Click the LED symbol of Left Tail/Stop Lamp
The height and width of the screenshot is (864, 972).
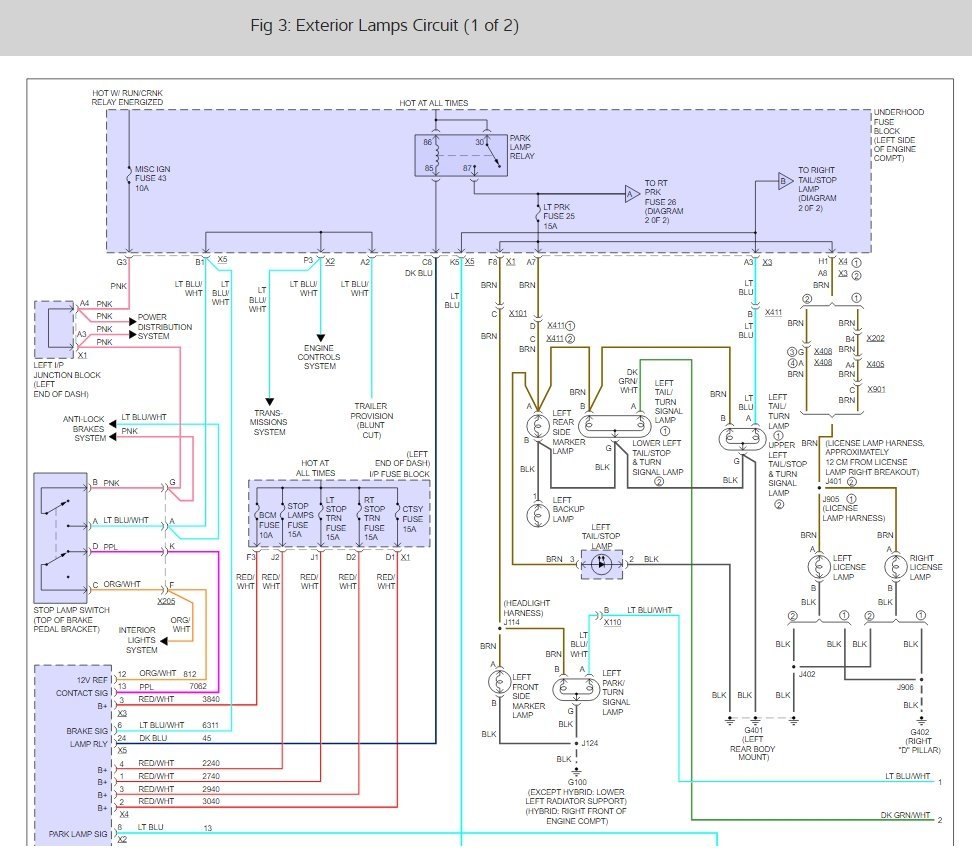tap(601, 565)
